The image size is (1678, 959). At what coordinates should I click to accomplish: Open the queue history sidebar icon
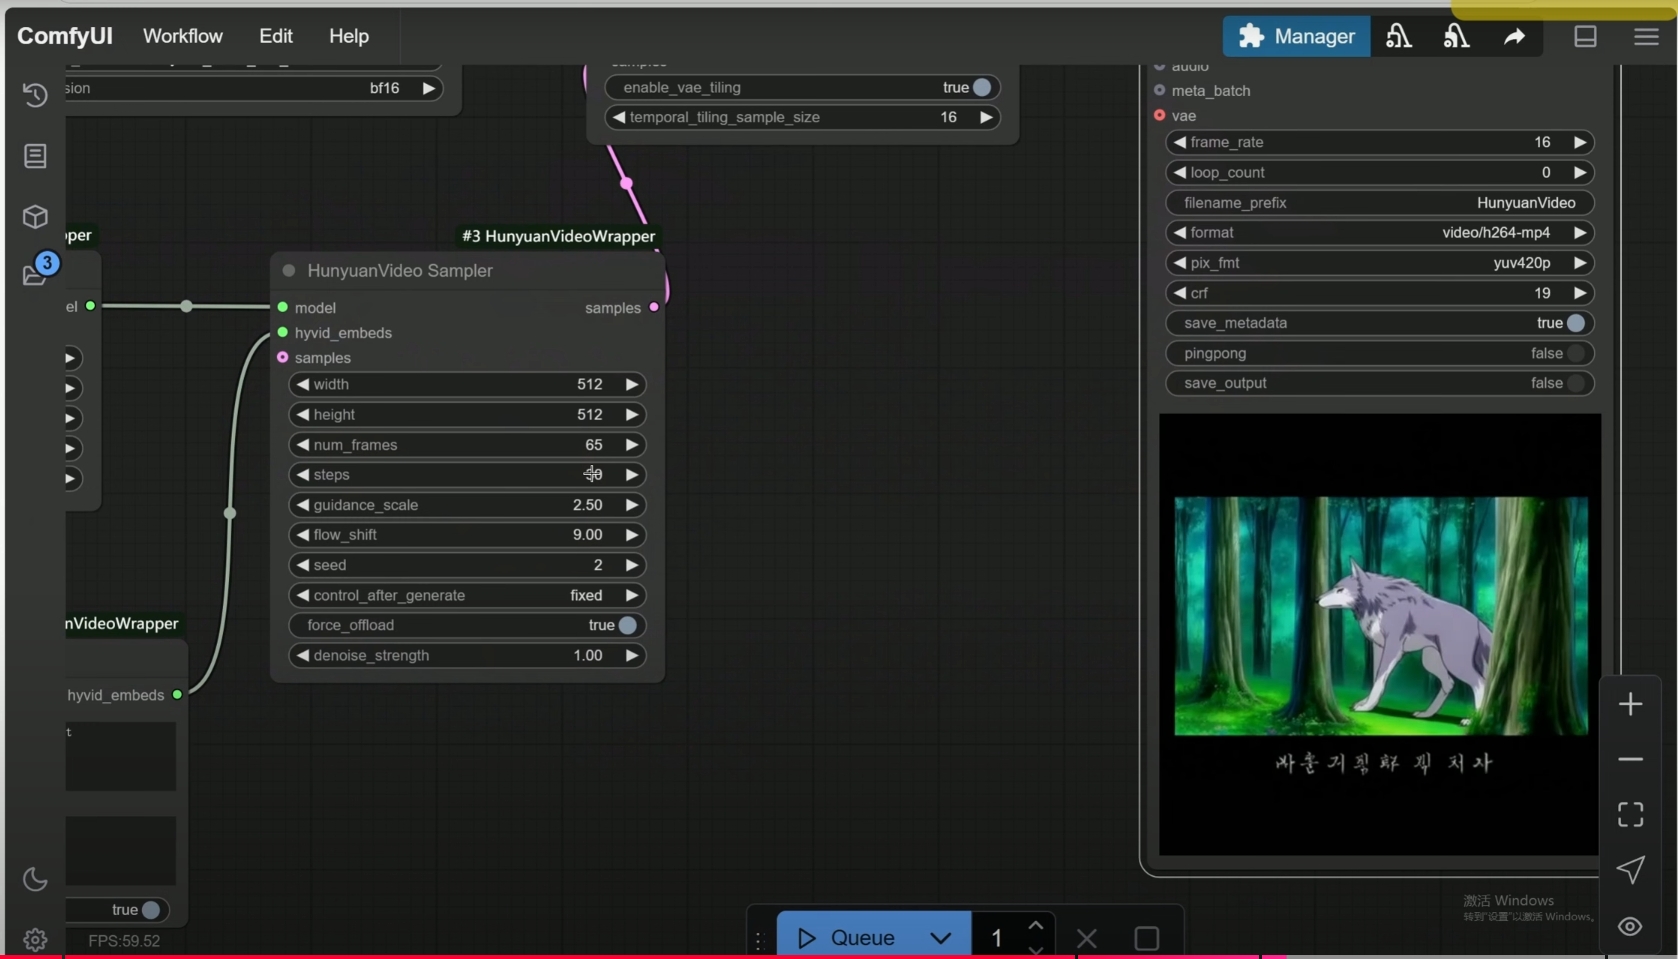pyautogui.click(x=35, y=95)
